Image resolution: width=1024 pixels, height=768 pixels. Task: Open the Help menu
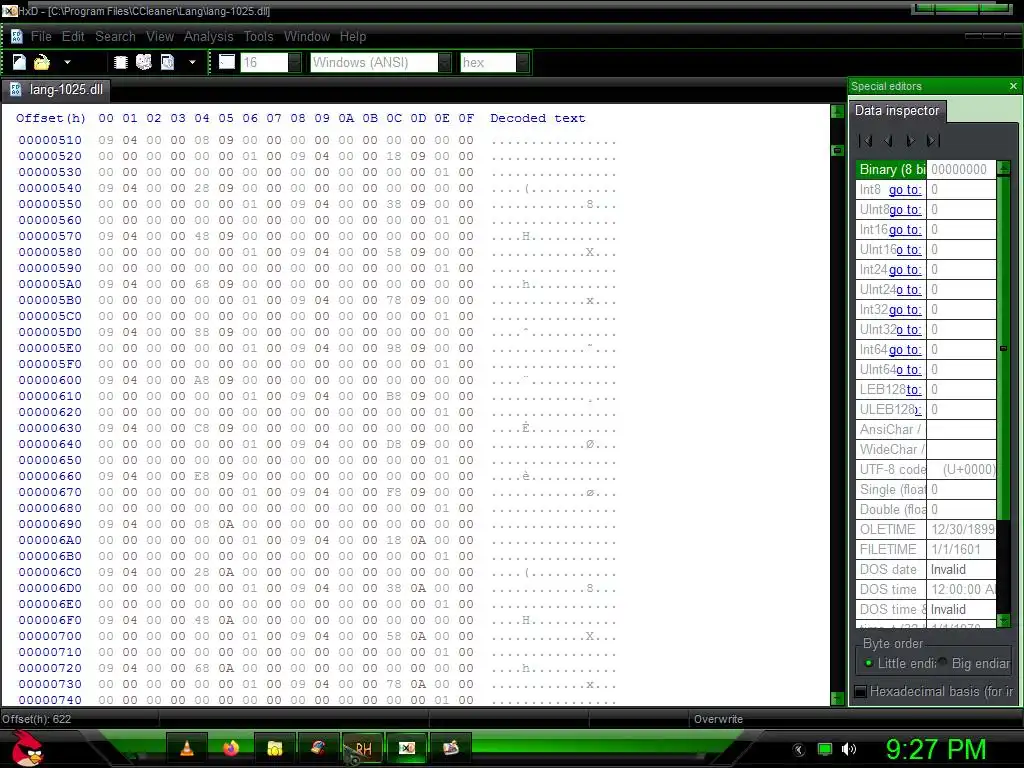coord(353,37)
